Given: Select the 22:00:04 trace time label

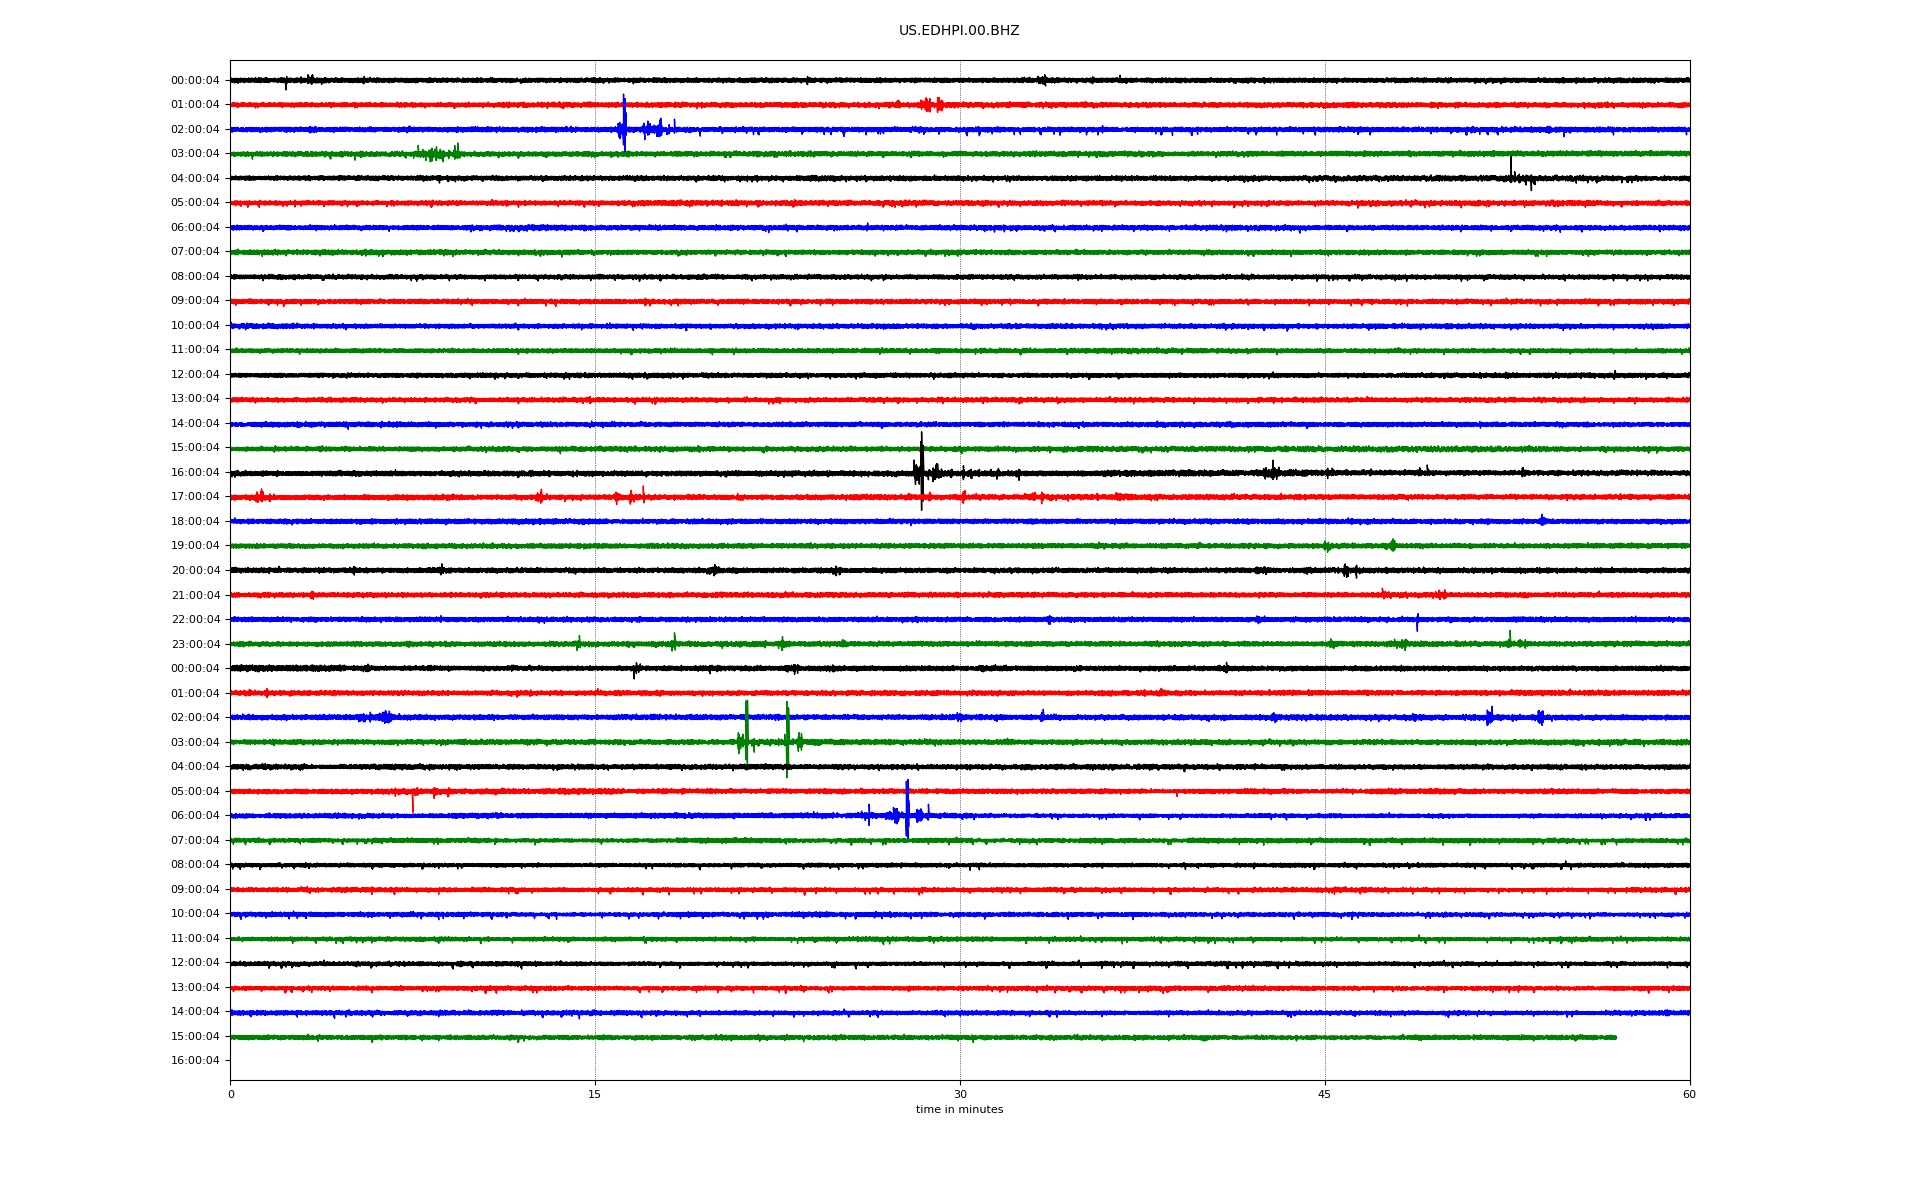Looking at the screenshot, I should pyautogui.click(x=195, y=620).
